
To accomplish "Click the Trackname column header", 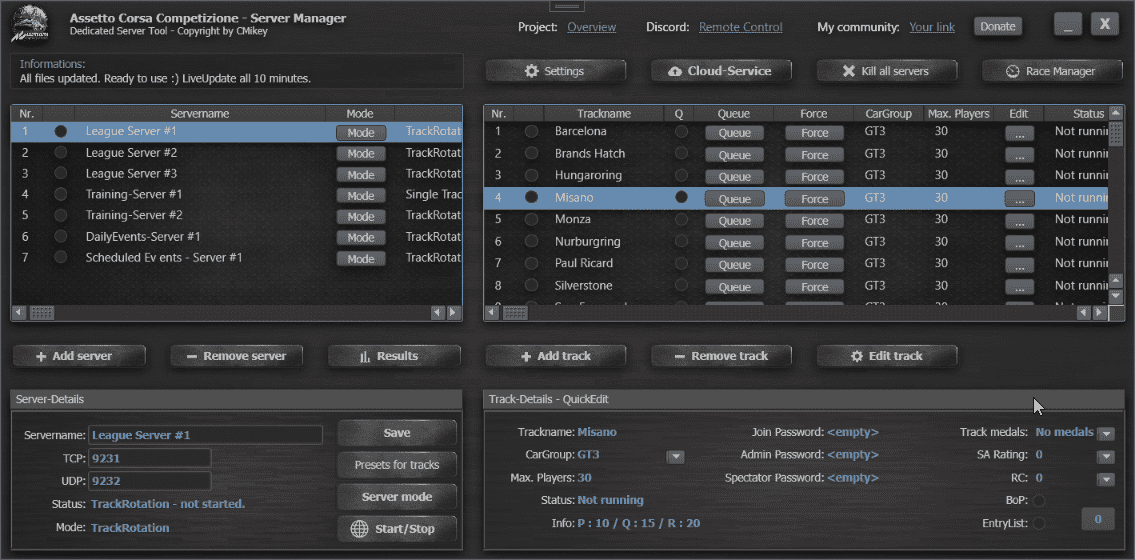I will click(604, 114).
